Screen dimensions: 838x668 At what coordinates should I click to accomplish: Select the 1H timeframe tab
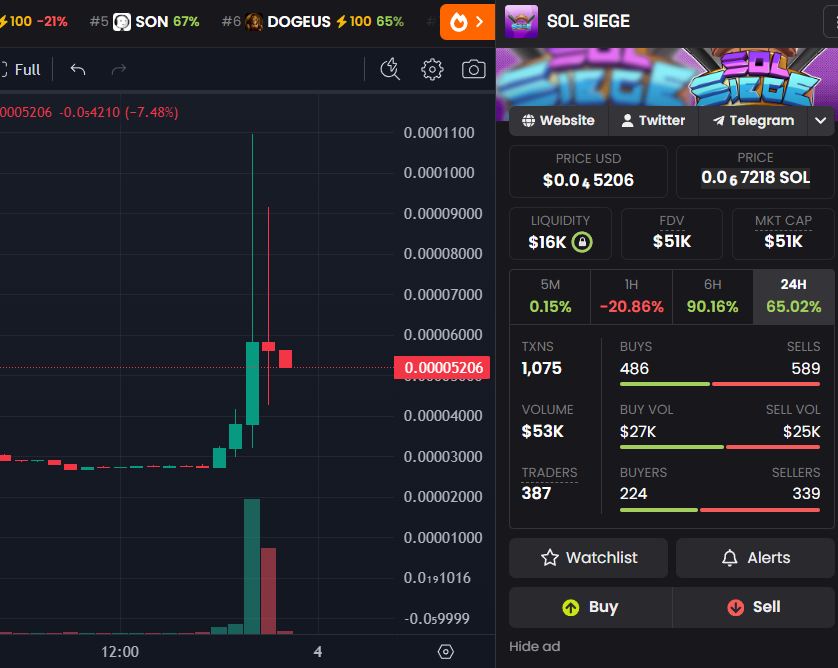[x=631, y=297]
